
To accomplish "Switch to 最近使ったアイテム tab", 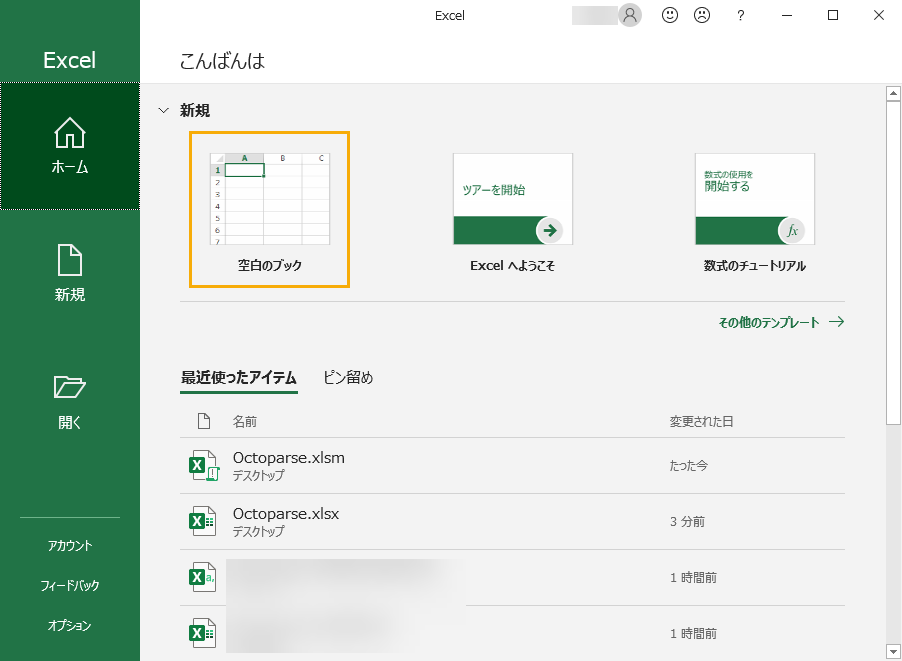I will click(x=239, y=378).
